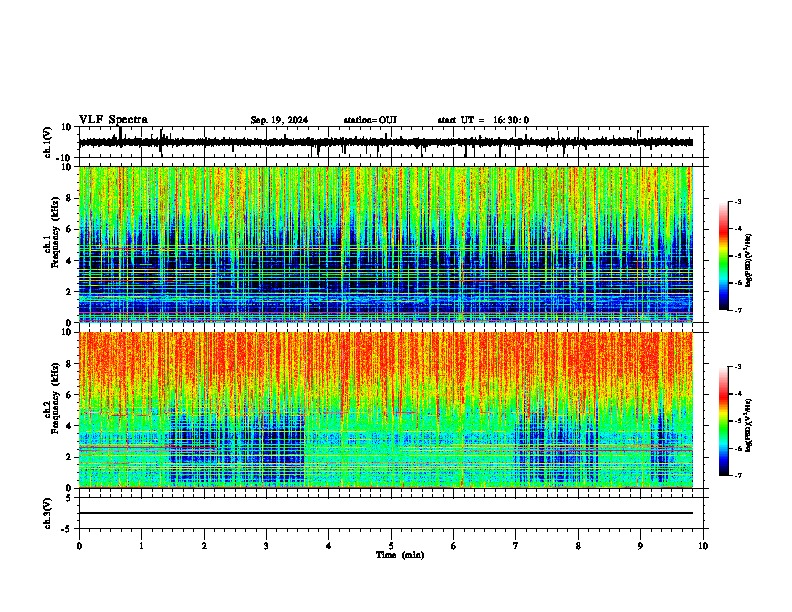Click the time axis tick label 10
This screenshot has width=792, height=612.
click(703, 546)
